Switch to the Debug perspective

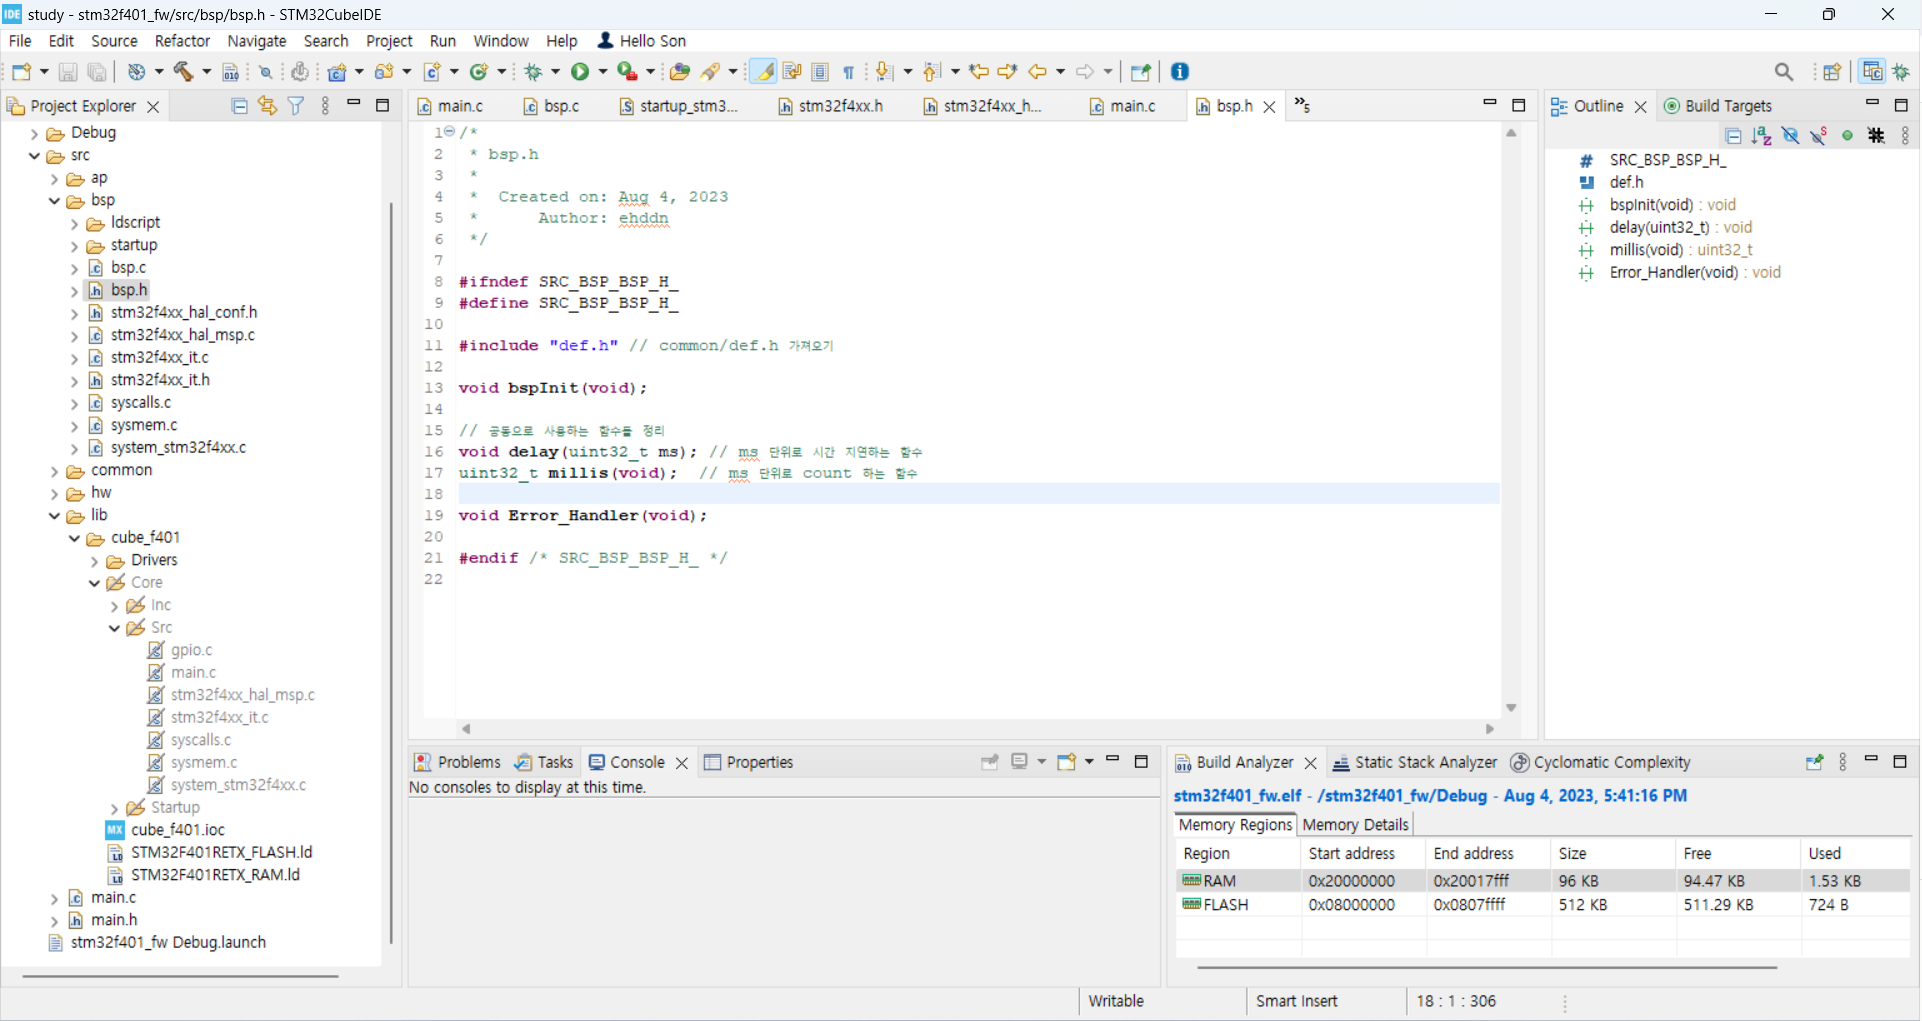1901,71
